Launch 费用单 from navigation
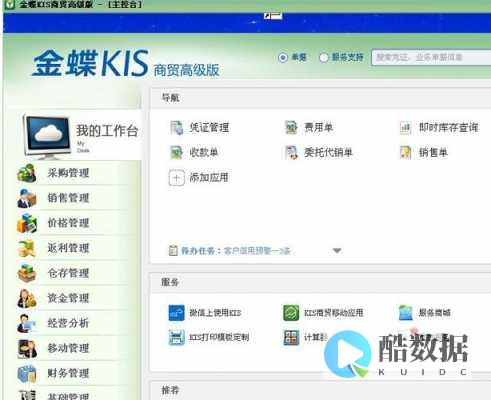The image size is (491, 400). tap(309, 127)
